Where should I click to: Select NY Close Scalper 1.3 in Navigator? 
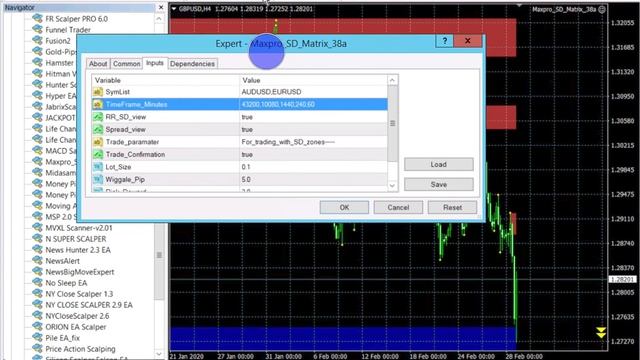tap(79, 294)
